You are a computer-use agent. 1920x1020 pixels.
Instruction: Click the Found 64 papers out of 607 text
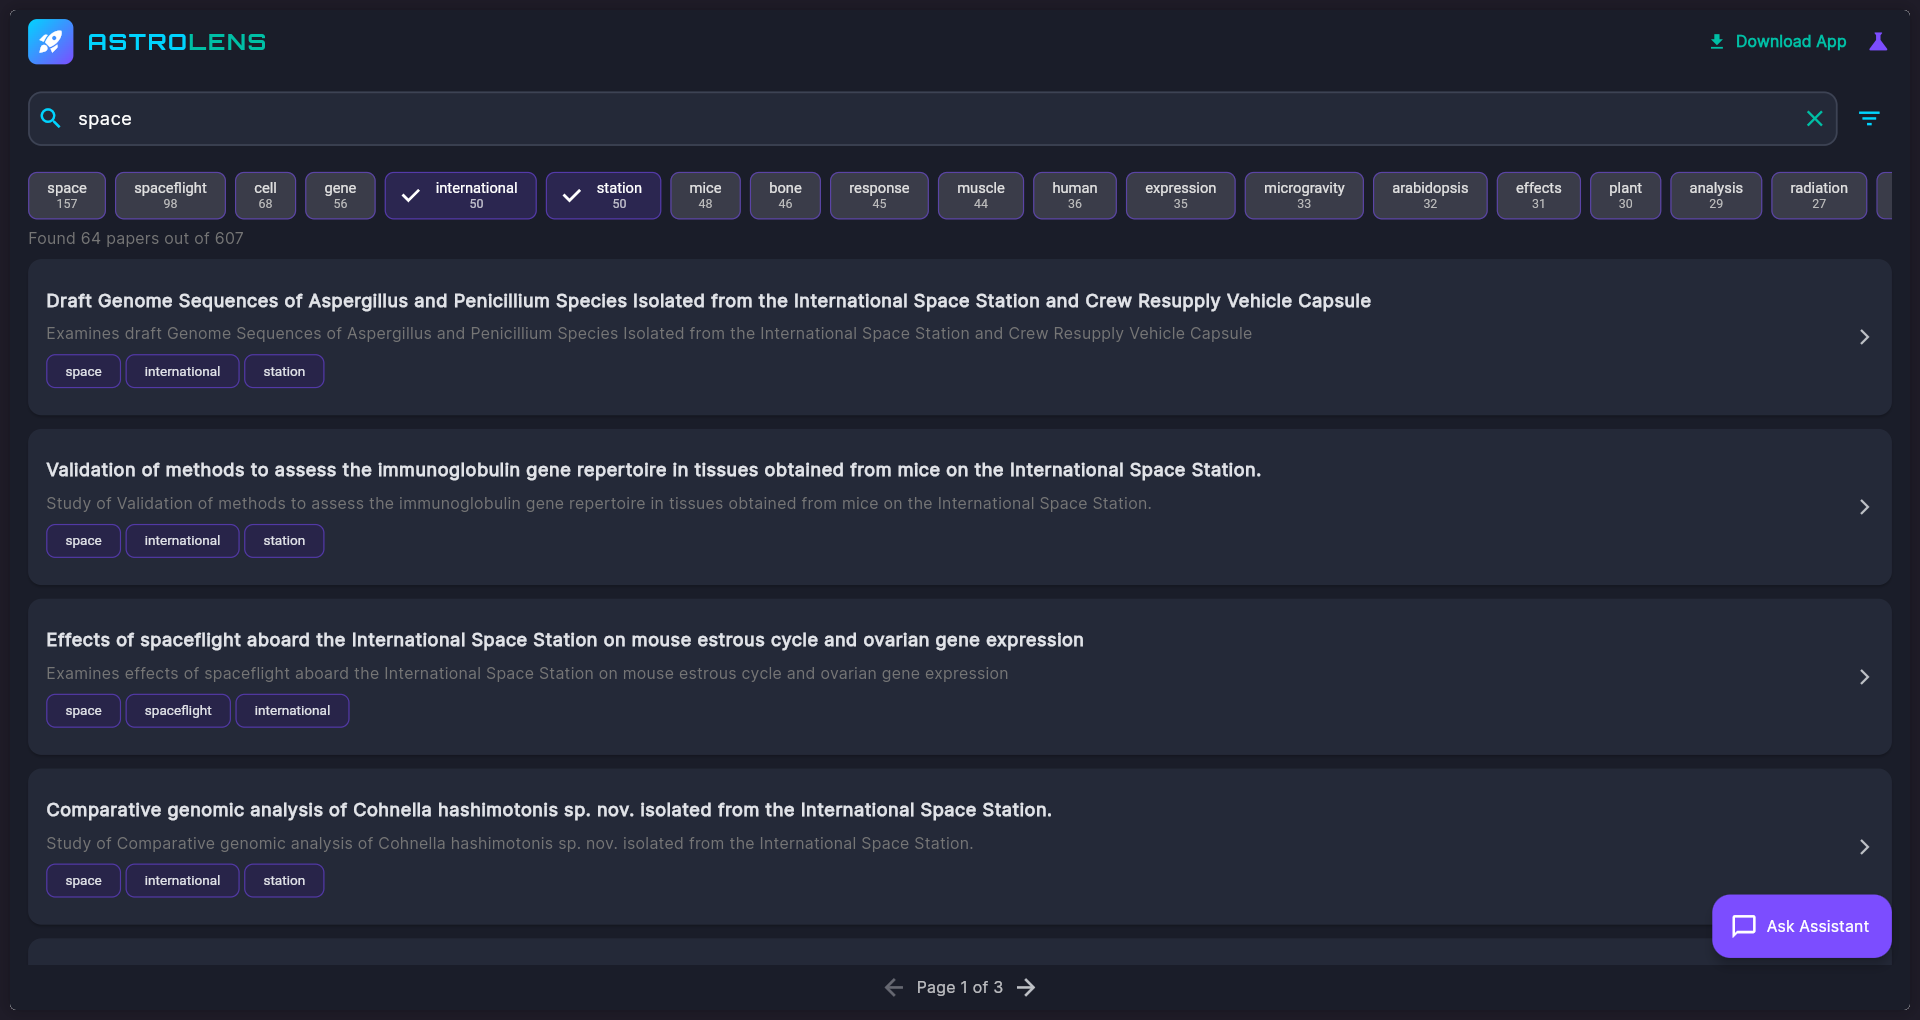point(136,238)
